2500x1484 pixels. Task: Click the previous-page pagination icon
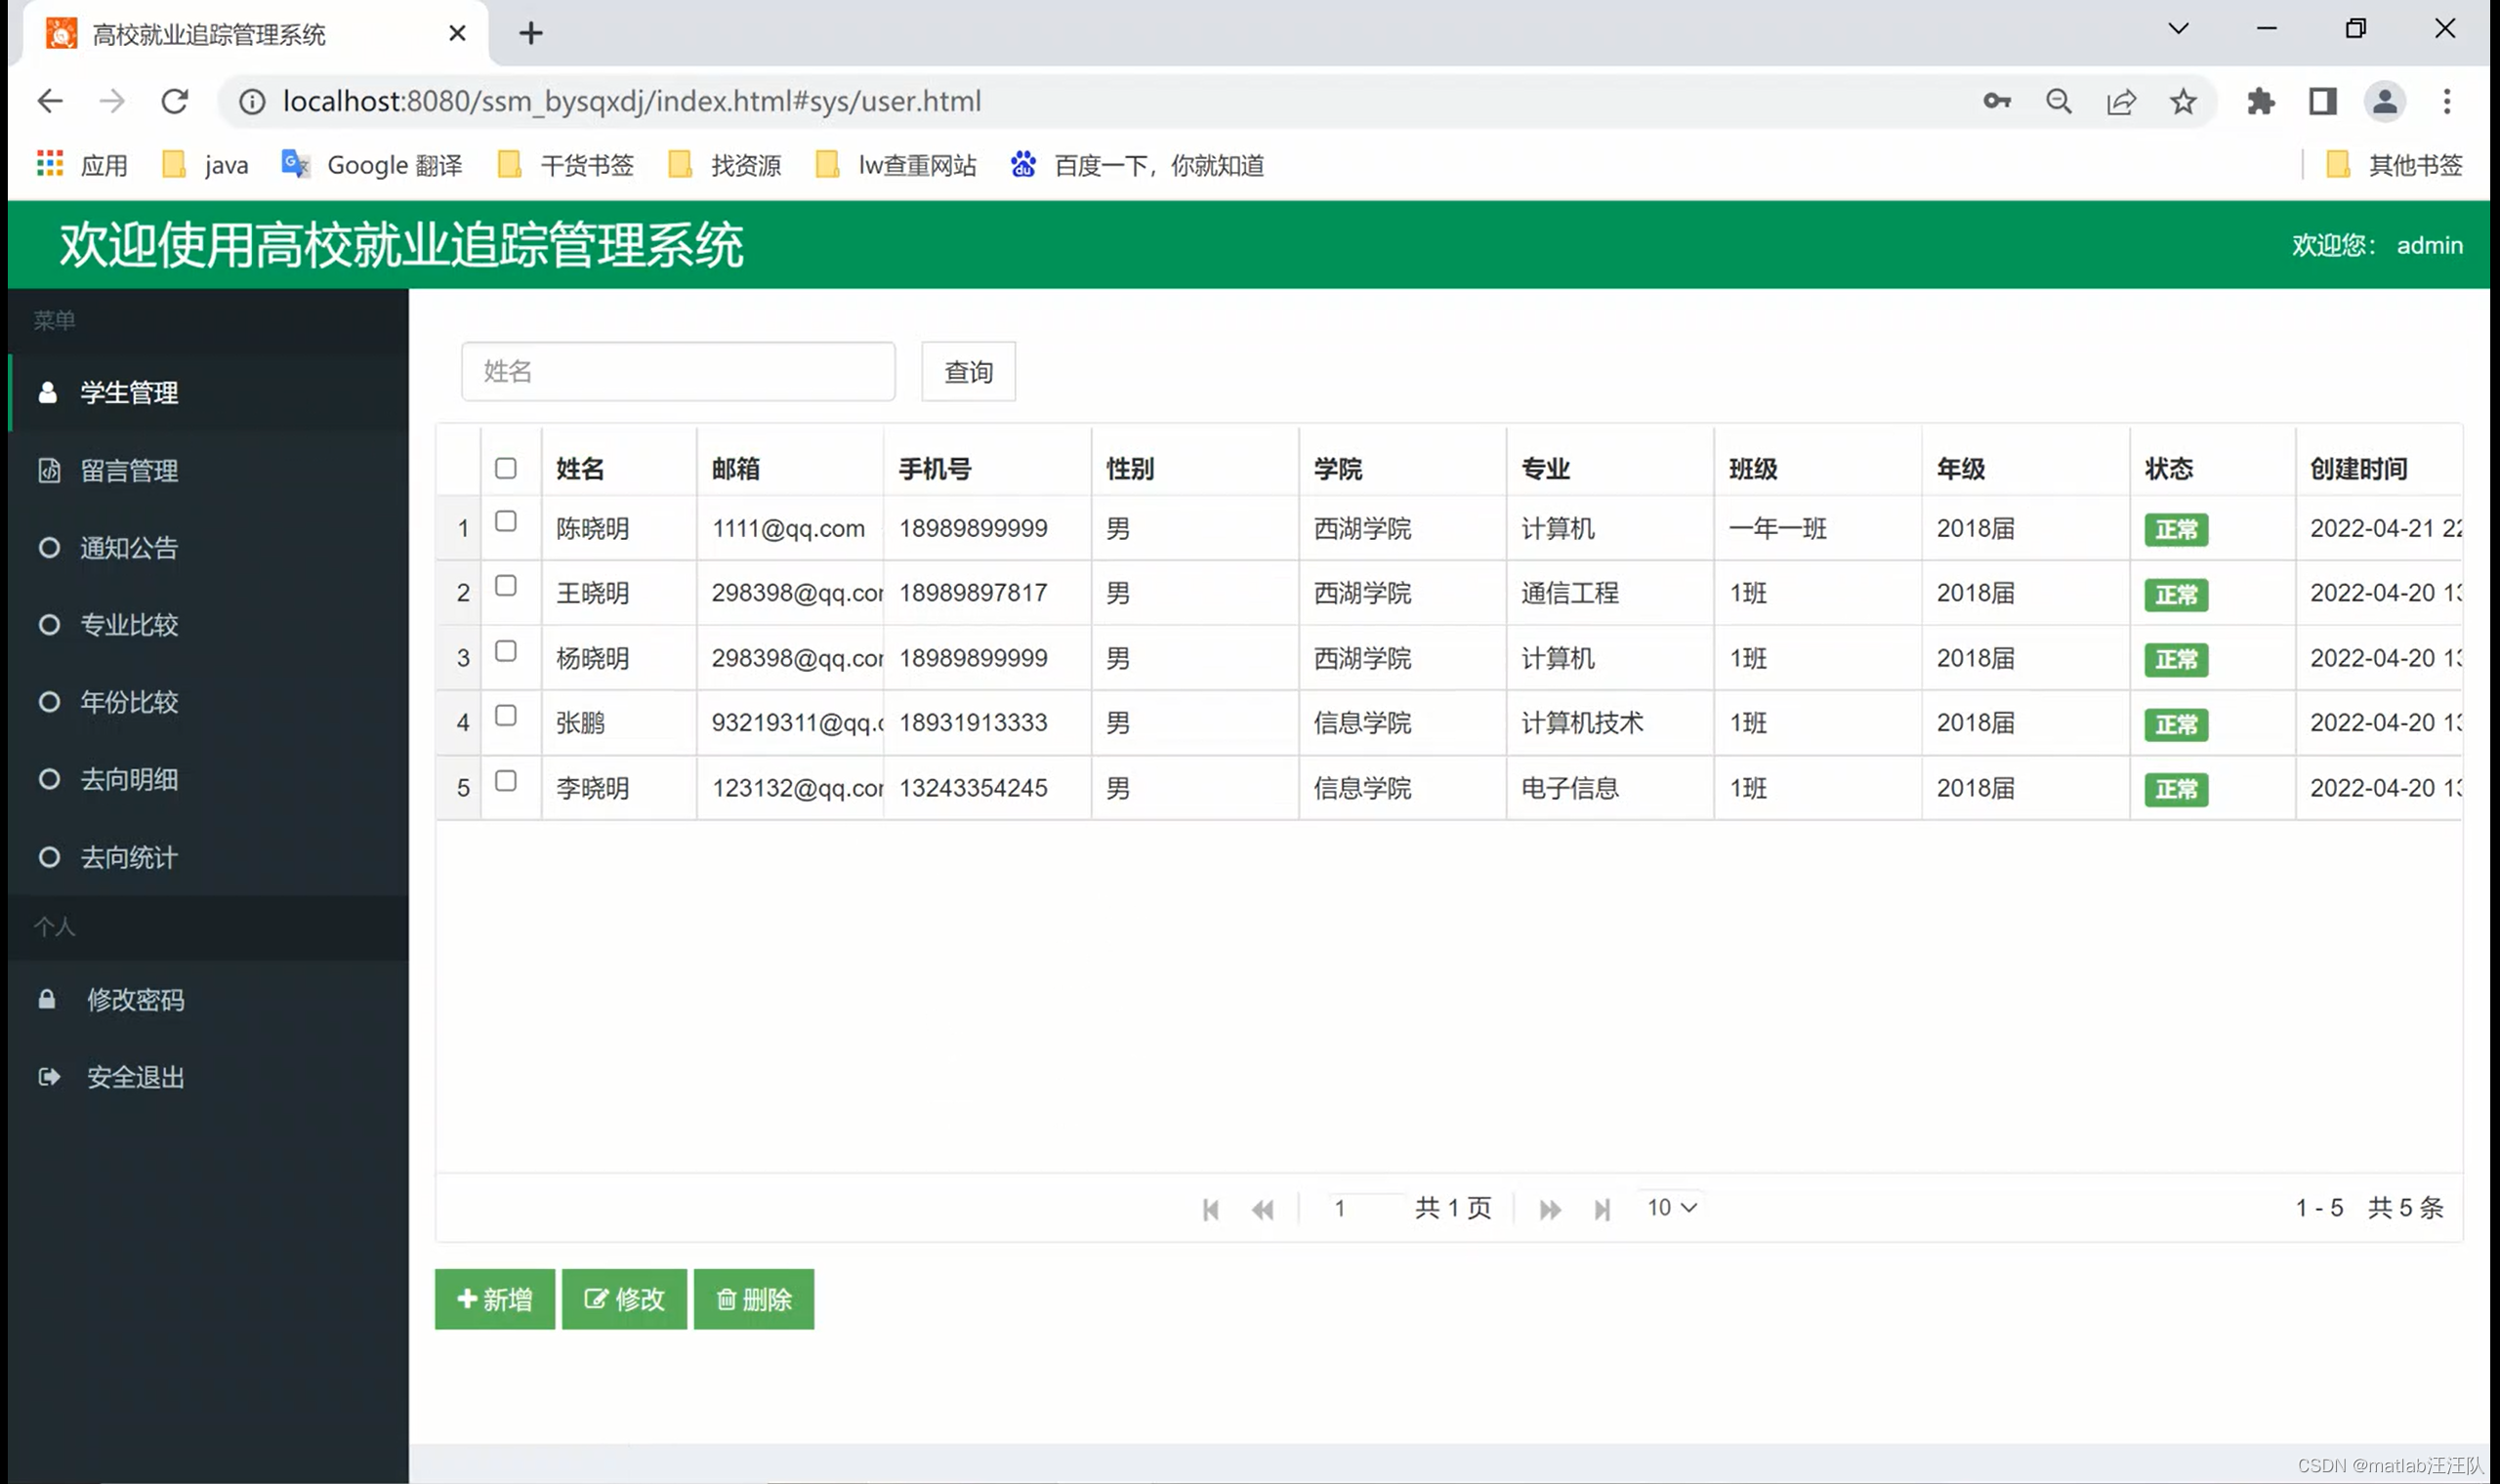(x=1263, y=1209)
